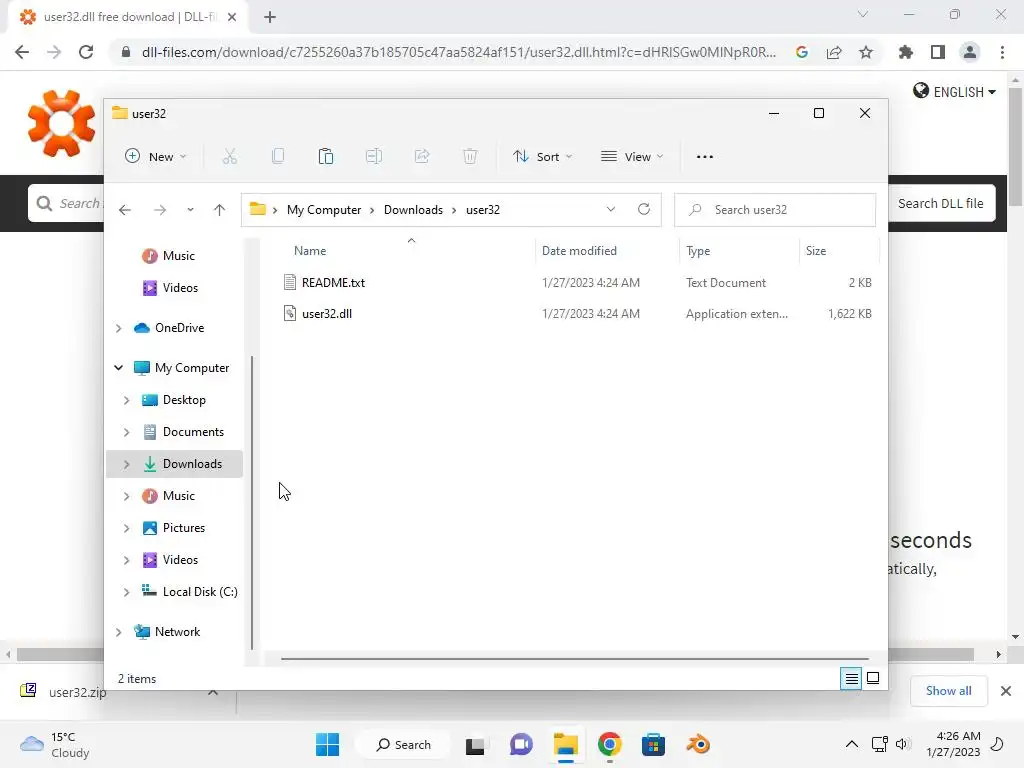Open the clock showing 4:26 AM
Screen dimensions: 1024x768
coord(953,744)
